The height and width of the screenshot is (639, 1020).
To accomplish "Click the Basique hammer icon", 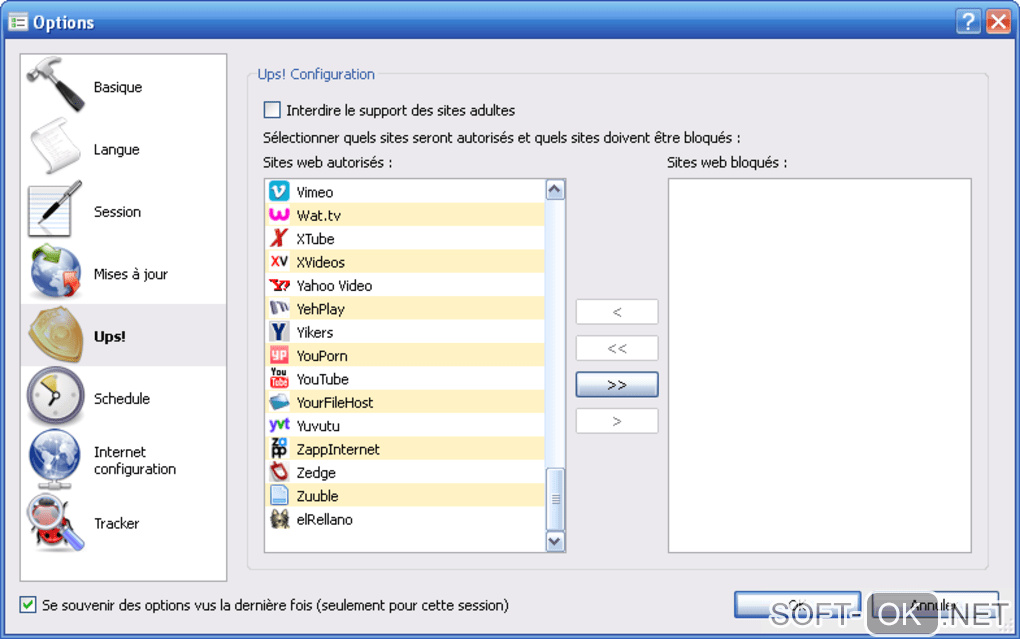I will pos(55,86).
